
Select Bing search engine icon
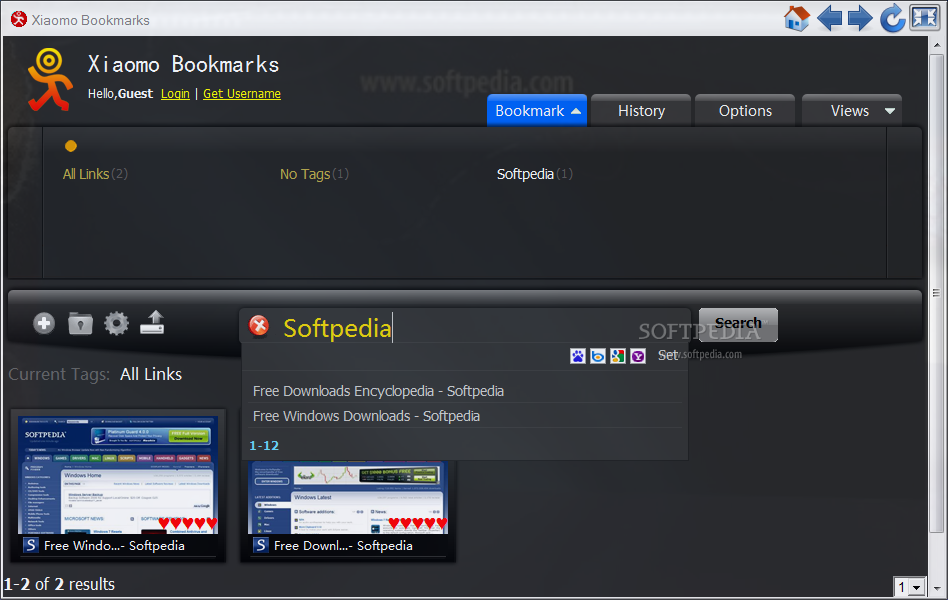click(598, 356)
